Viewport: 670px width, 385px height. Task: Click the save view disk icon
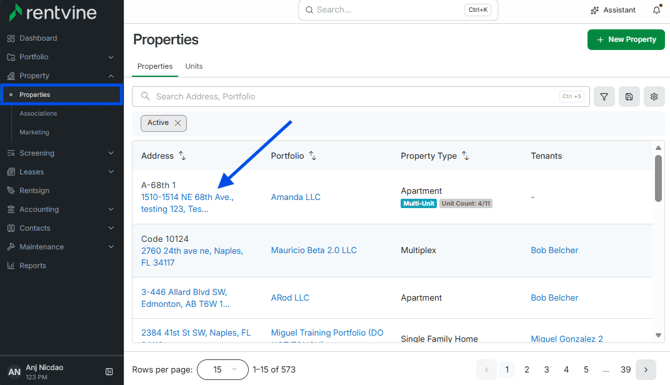pos(629,97)
